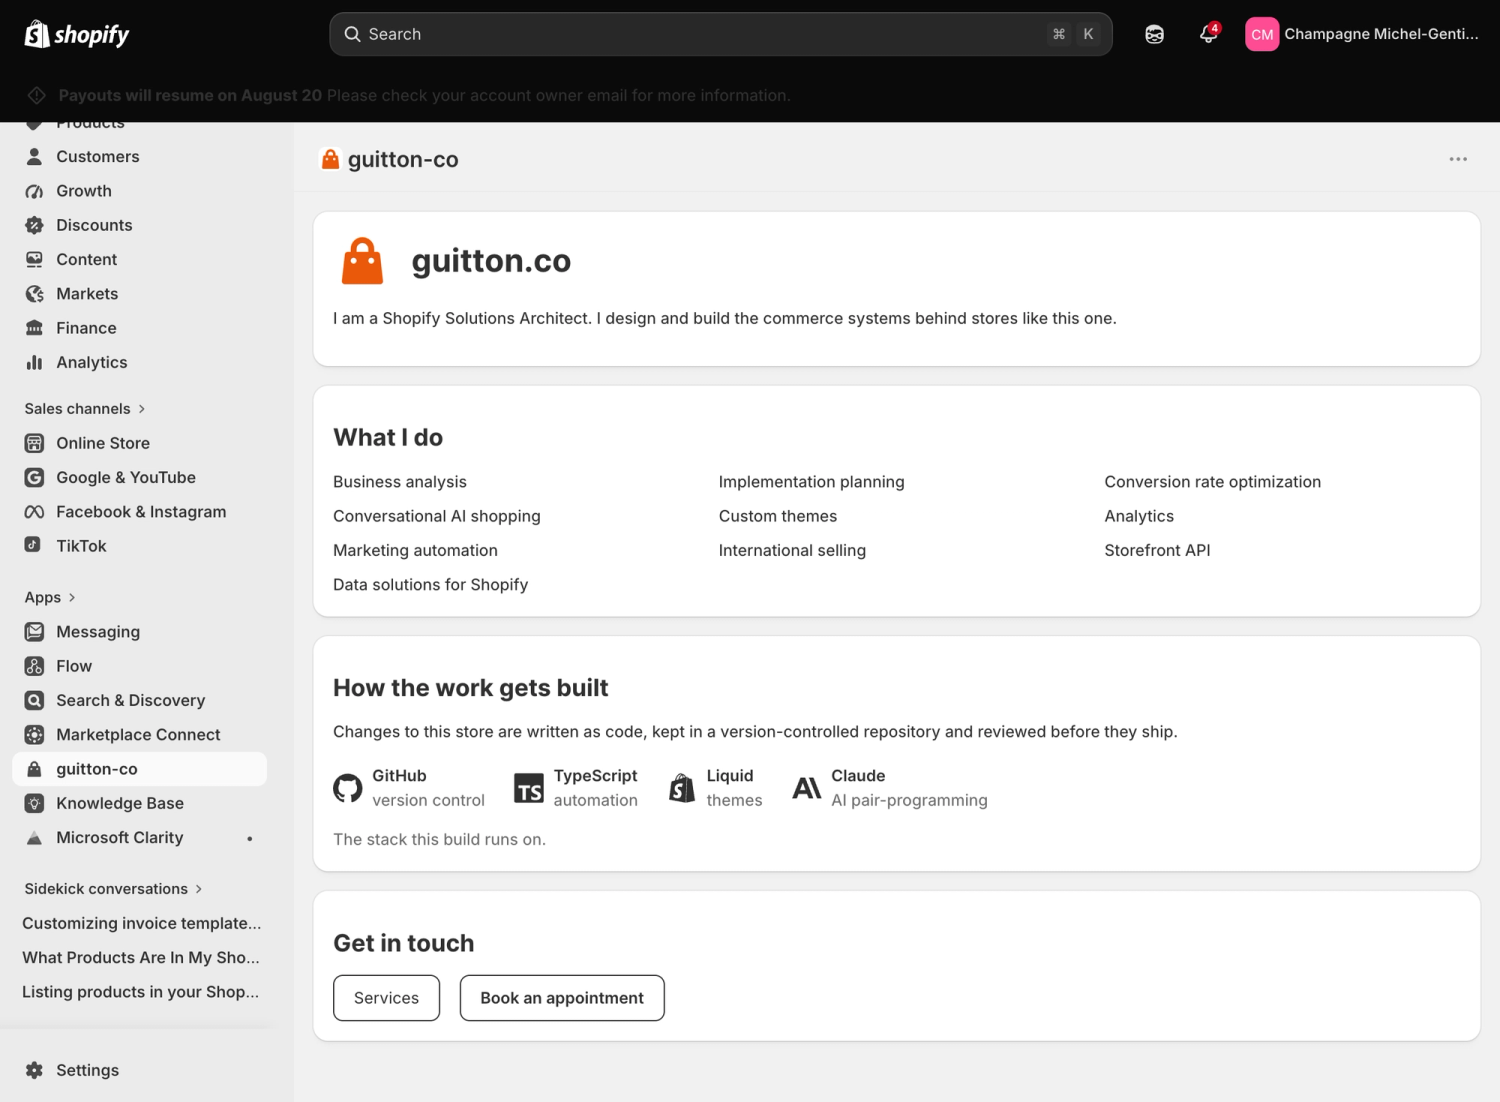The image size is (1500, 1102).
Task: Click the Search & Discovery app icon
Action: (x=34, y=701)
